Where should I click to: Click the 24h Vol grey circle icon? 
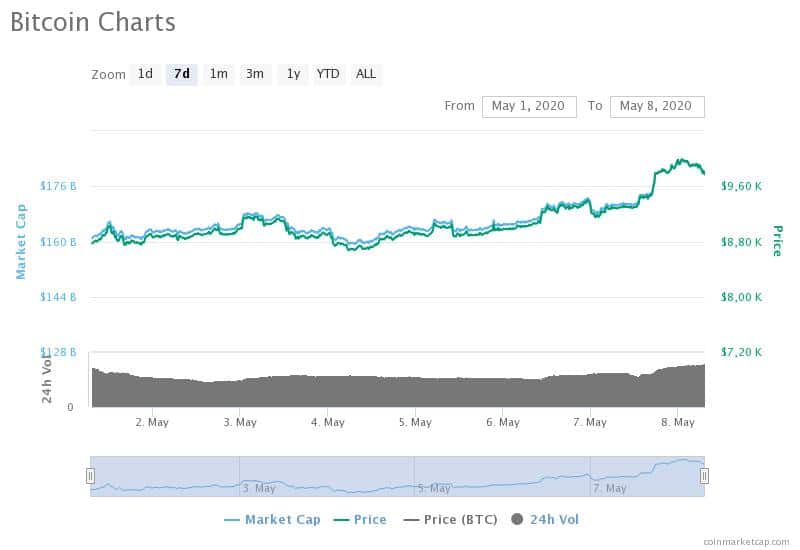pos(517,519)
